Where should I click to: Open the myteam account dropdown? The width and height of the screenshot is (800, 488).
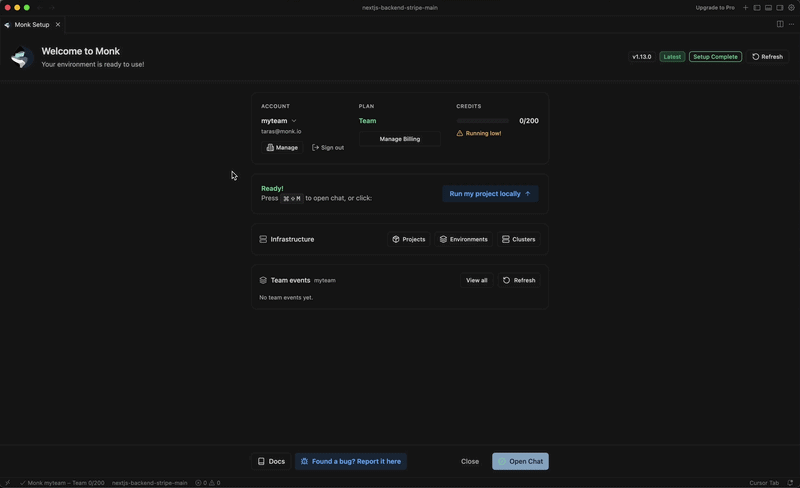[279, 120]
